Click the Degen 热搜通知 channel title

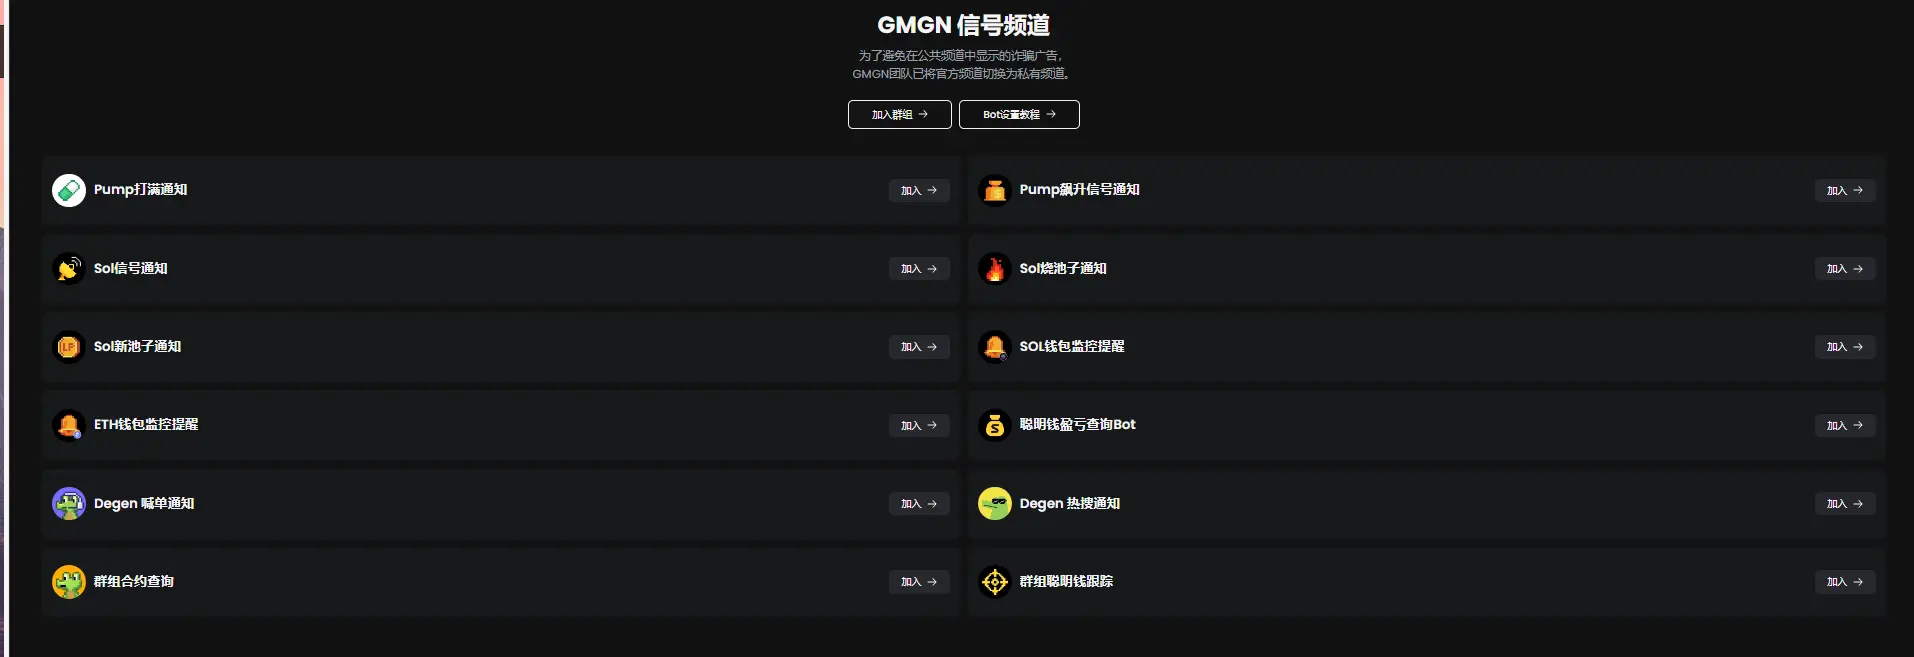1069,504
